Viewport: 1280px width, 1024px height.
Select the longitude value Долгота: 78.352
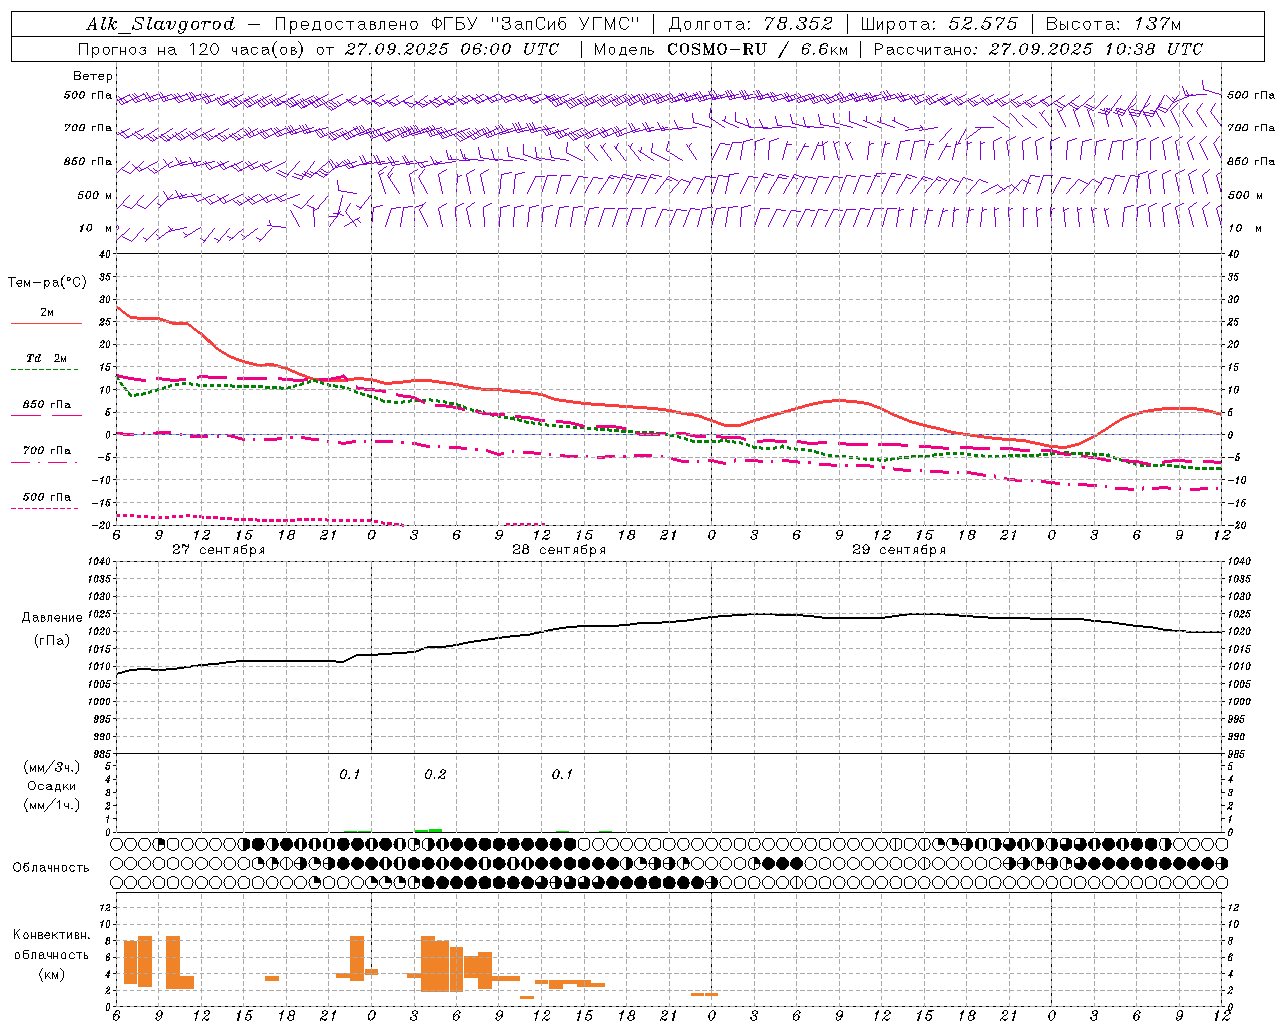pyautogui.click(x=750, y=24)
